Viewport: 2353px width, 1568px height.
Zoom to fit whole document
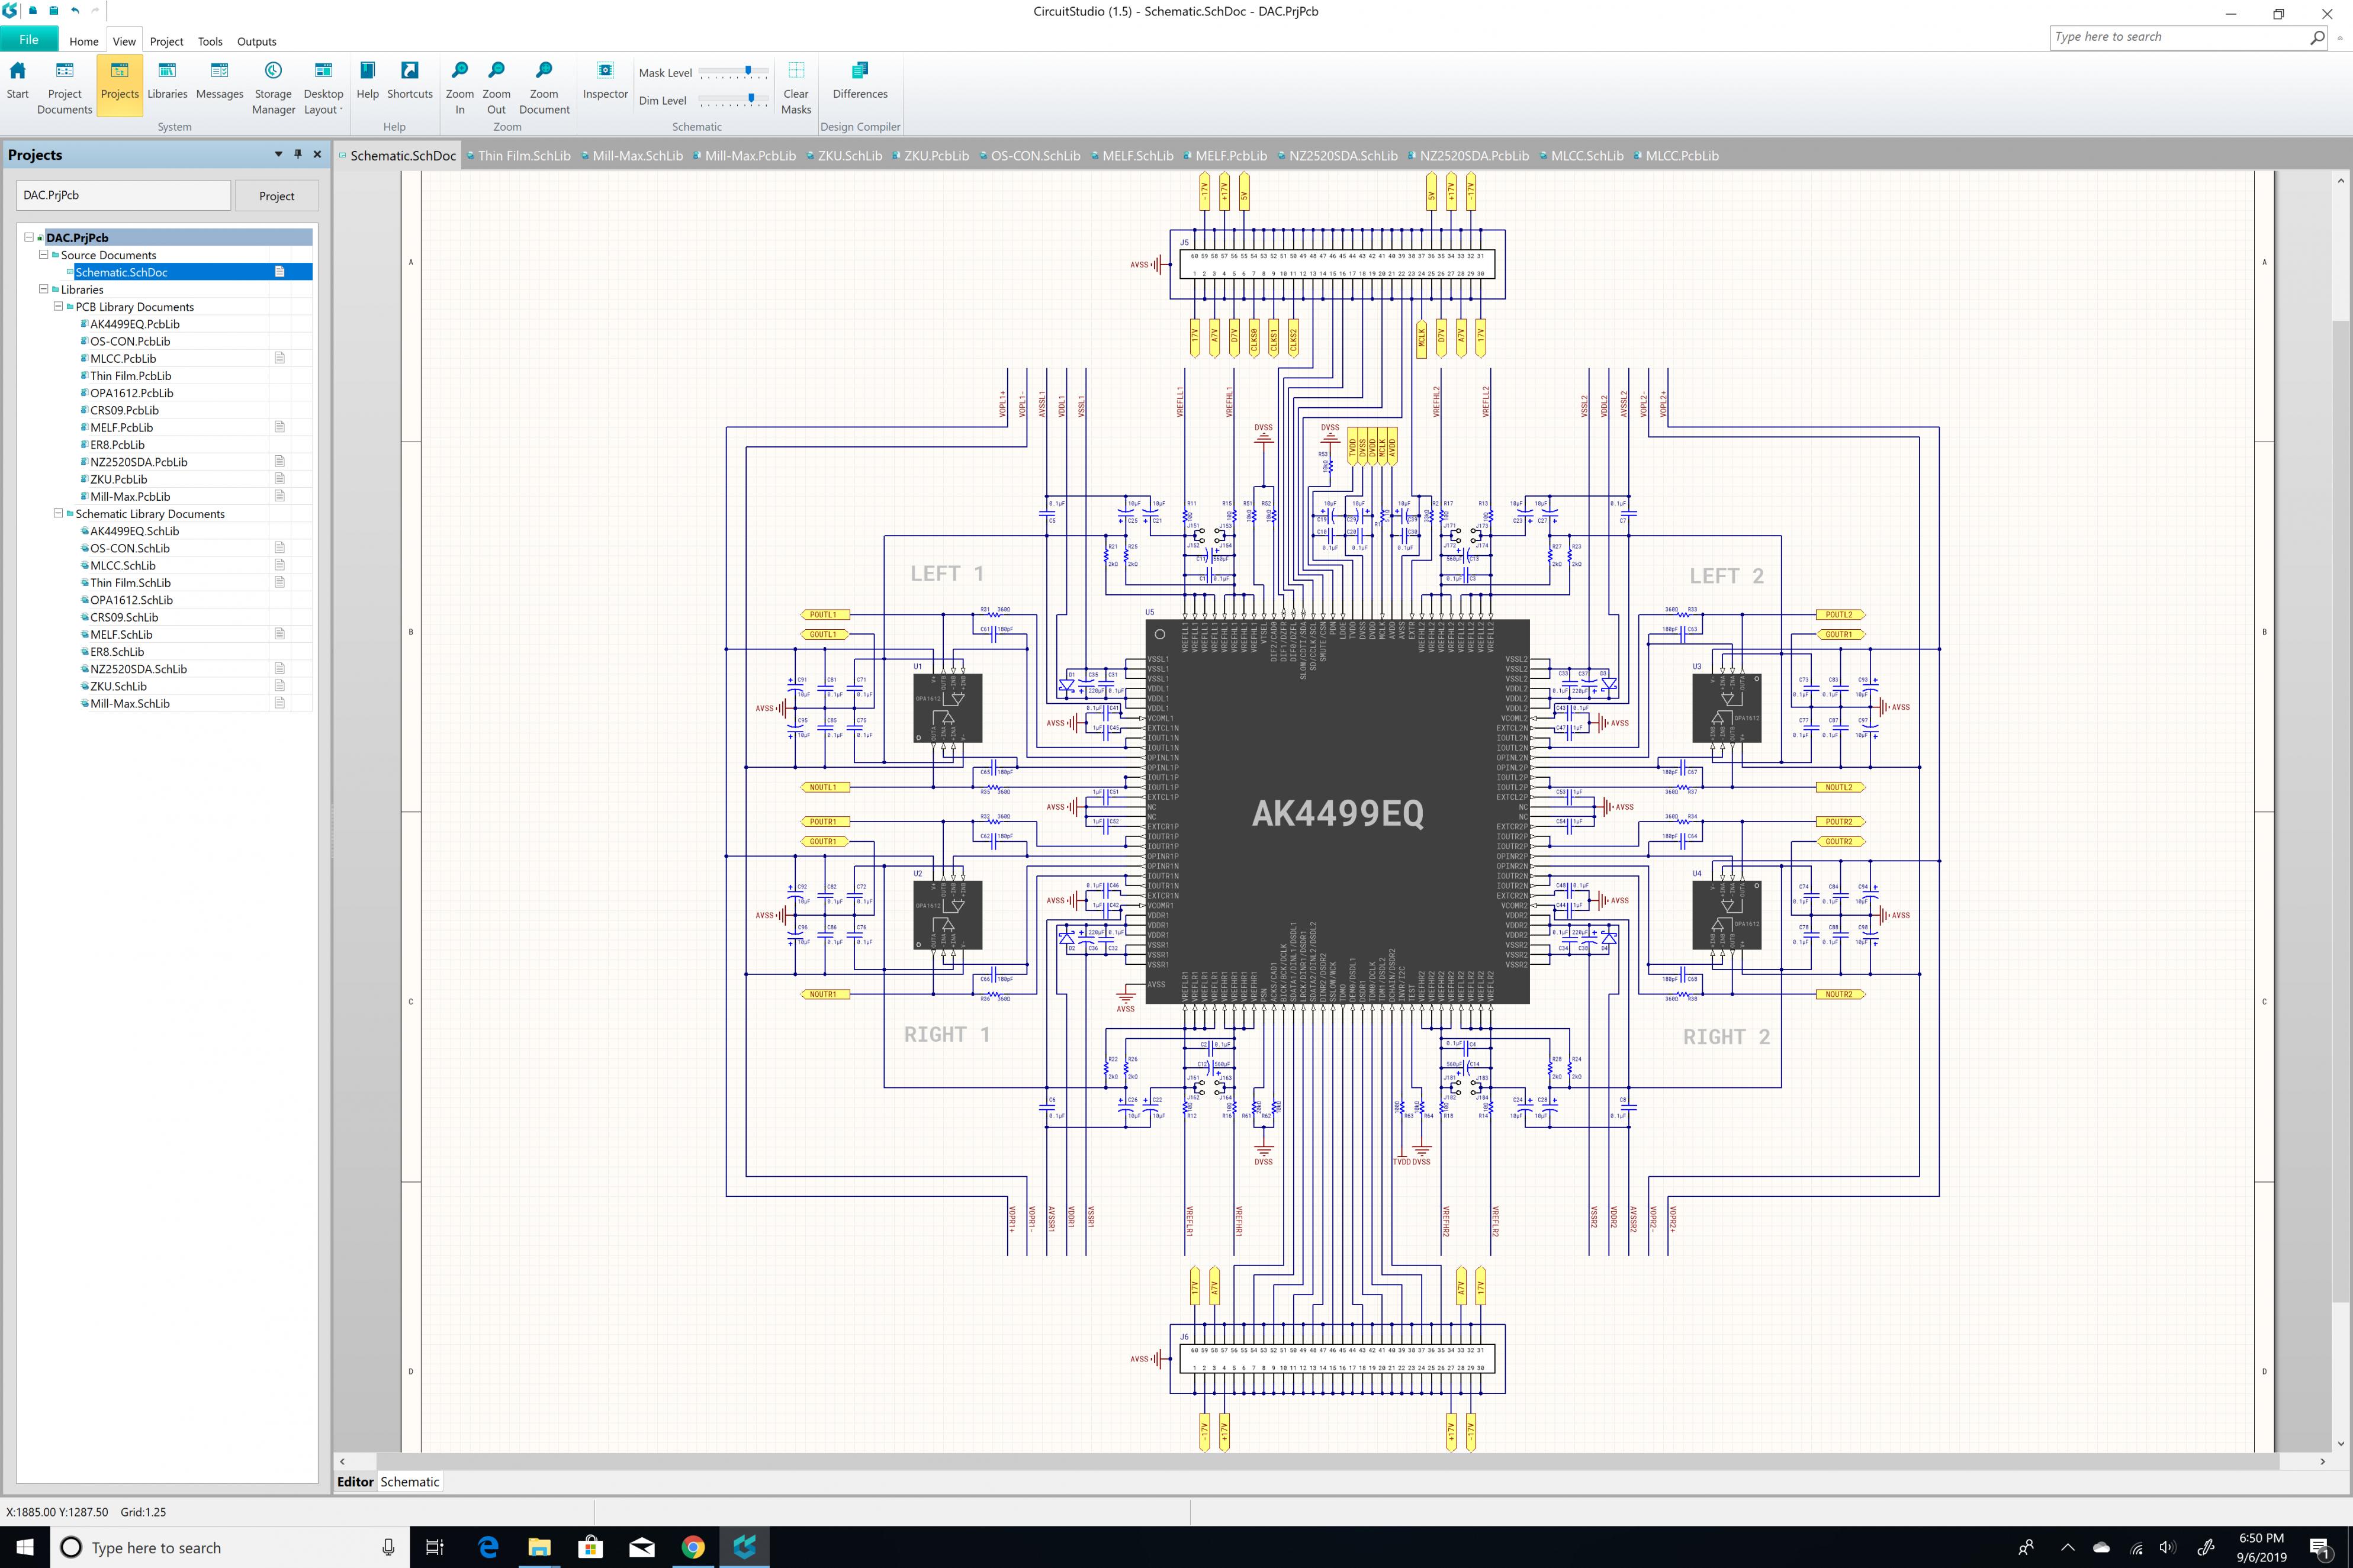coord(544,88)
